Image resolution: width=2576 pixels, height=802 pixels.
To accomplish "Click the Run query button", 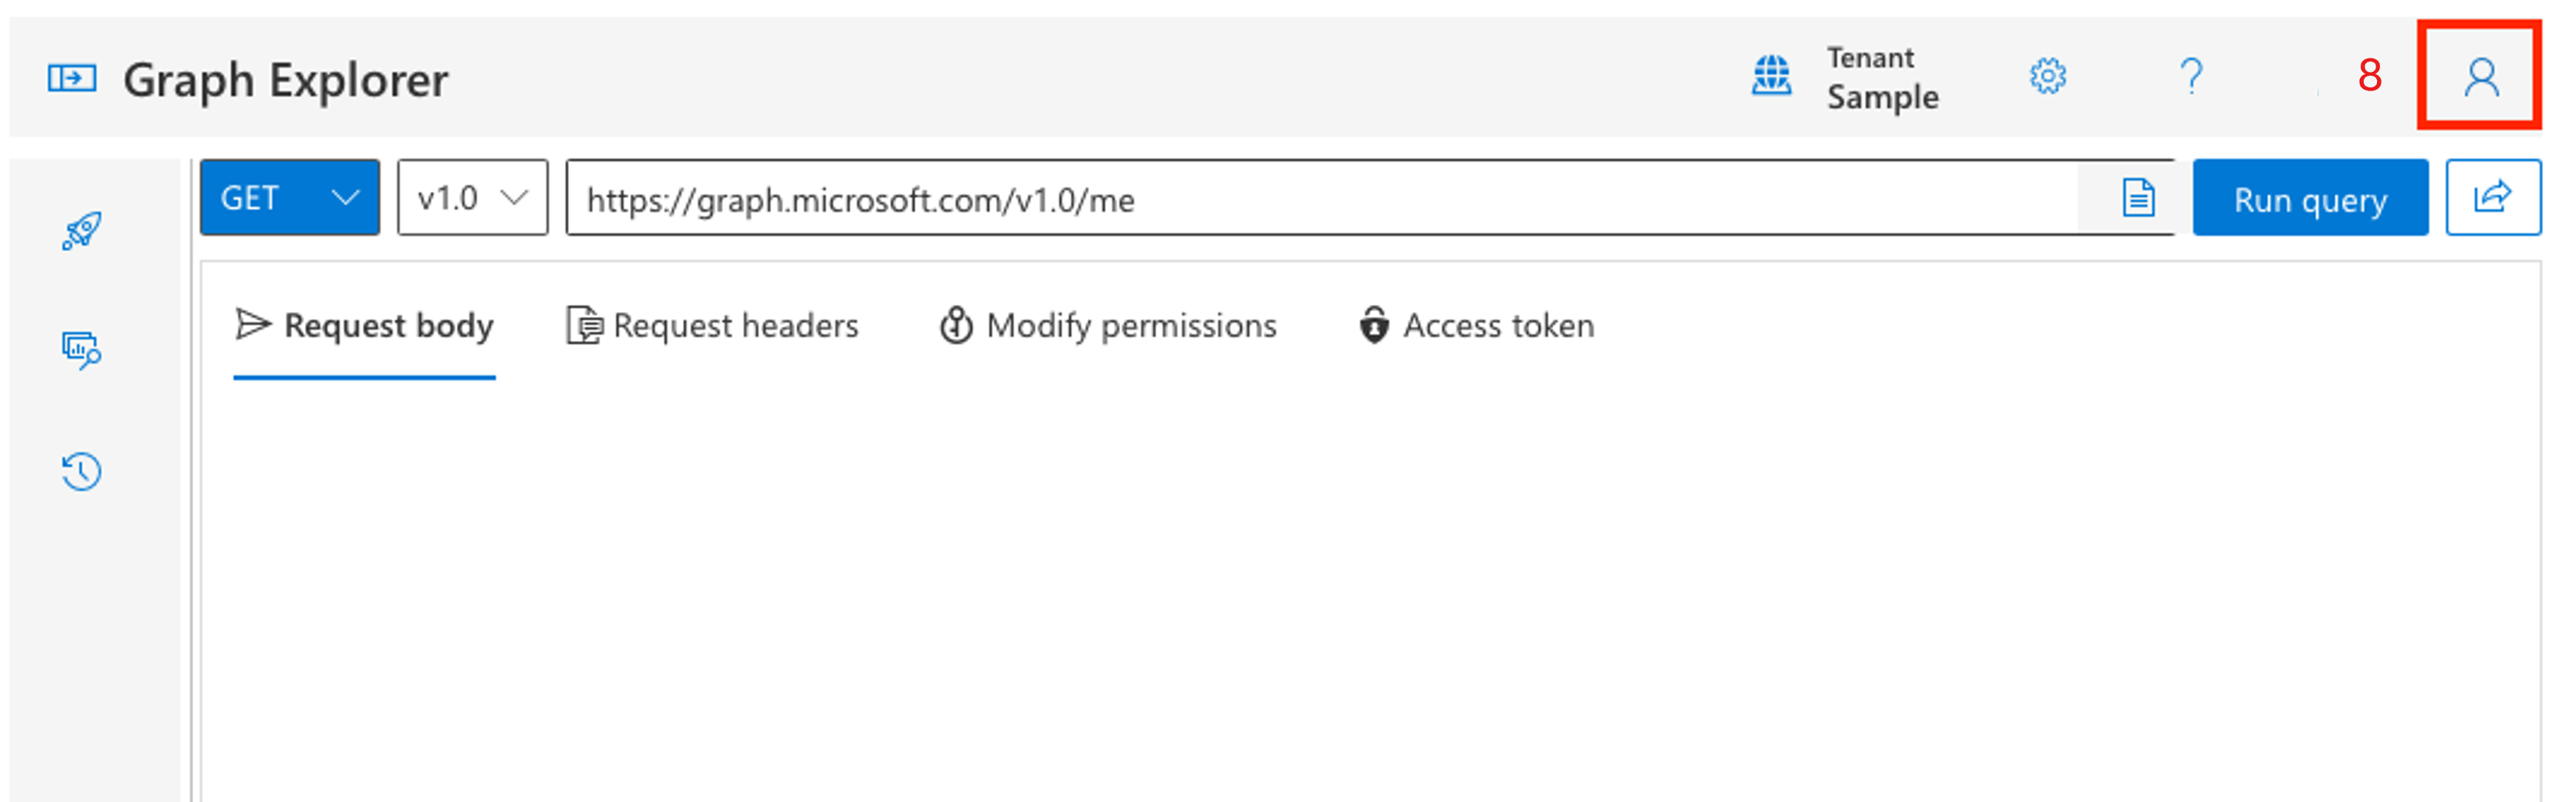I will coord(2310,198).
